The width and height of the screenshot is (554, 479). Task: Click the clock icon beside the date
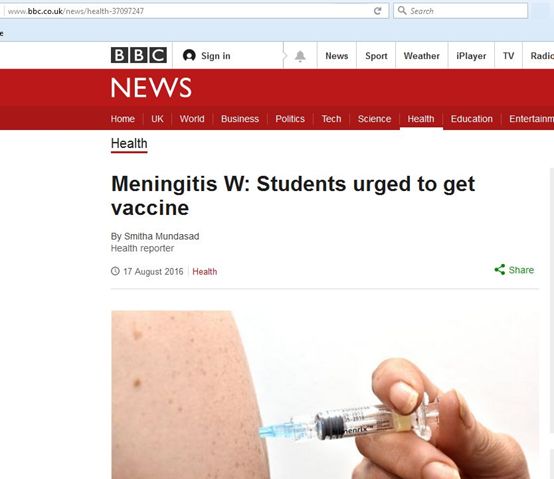[x=115, y=271]
